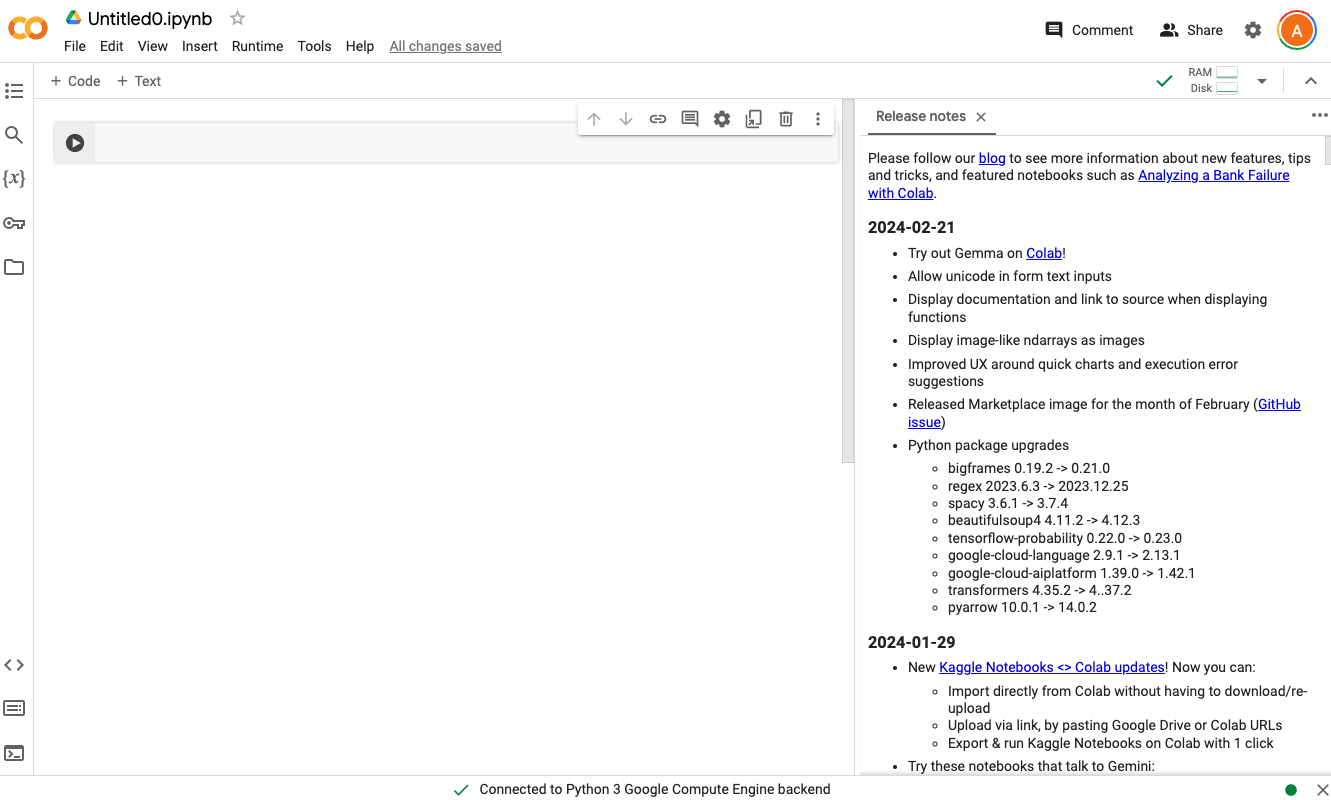Click inside the empty code cell editor

pos(465,143)
